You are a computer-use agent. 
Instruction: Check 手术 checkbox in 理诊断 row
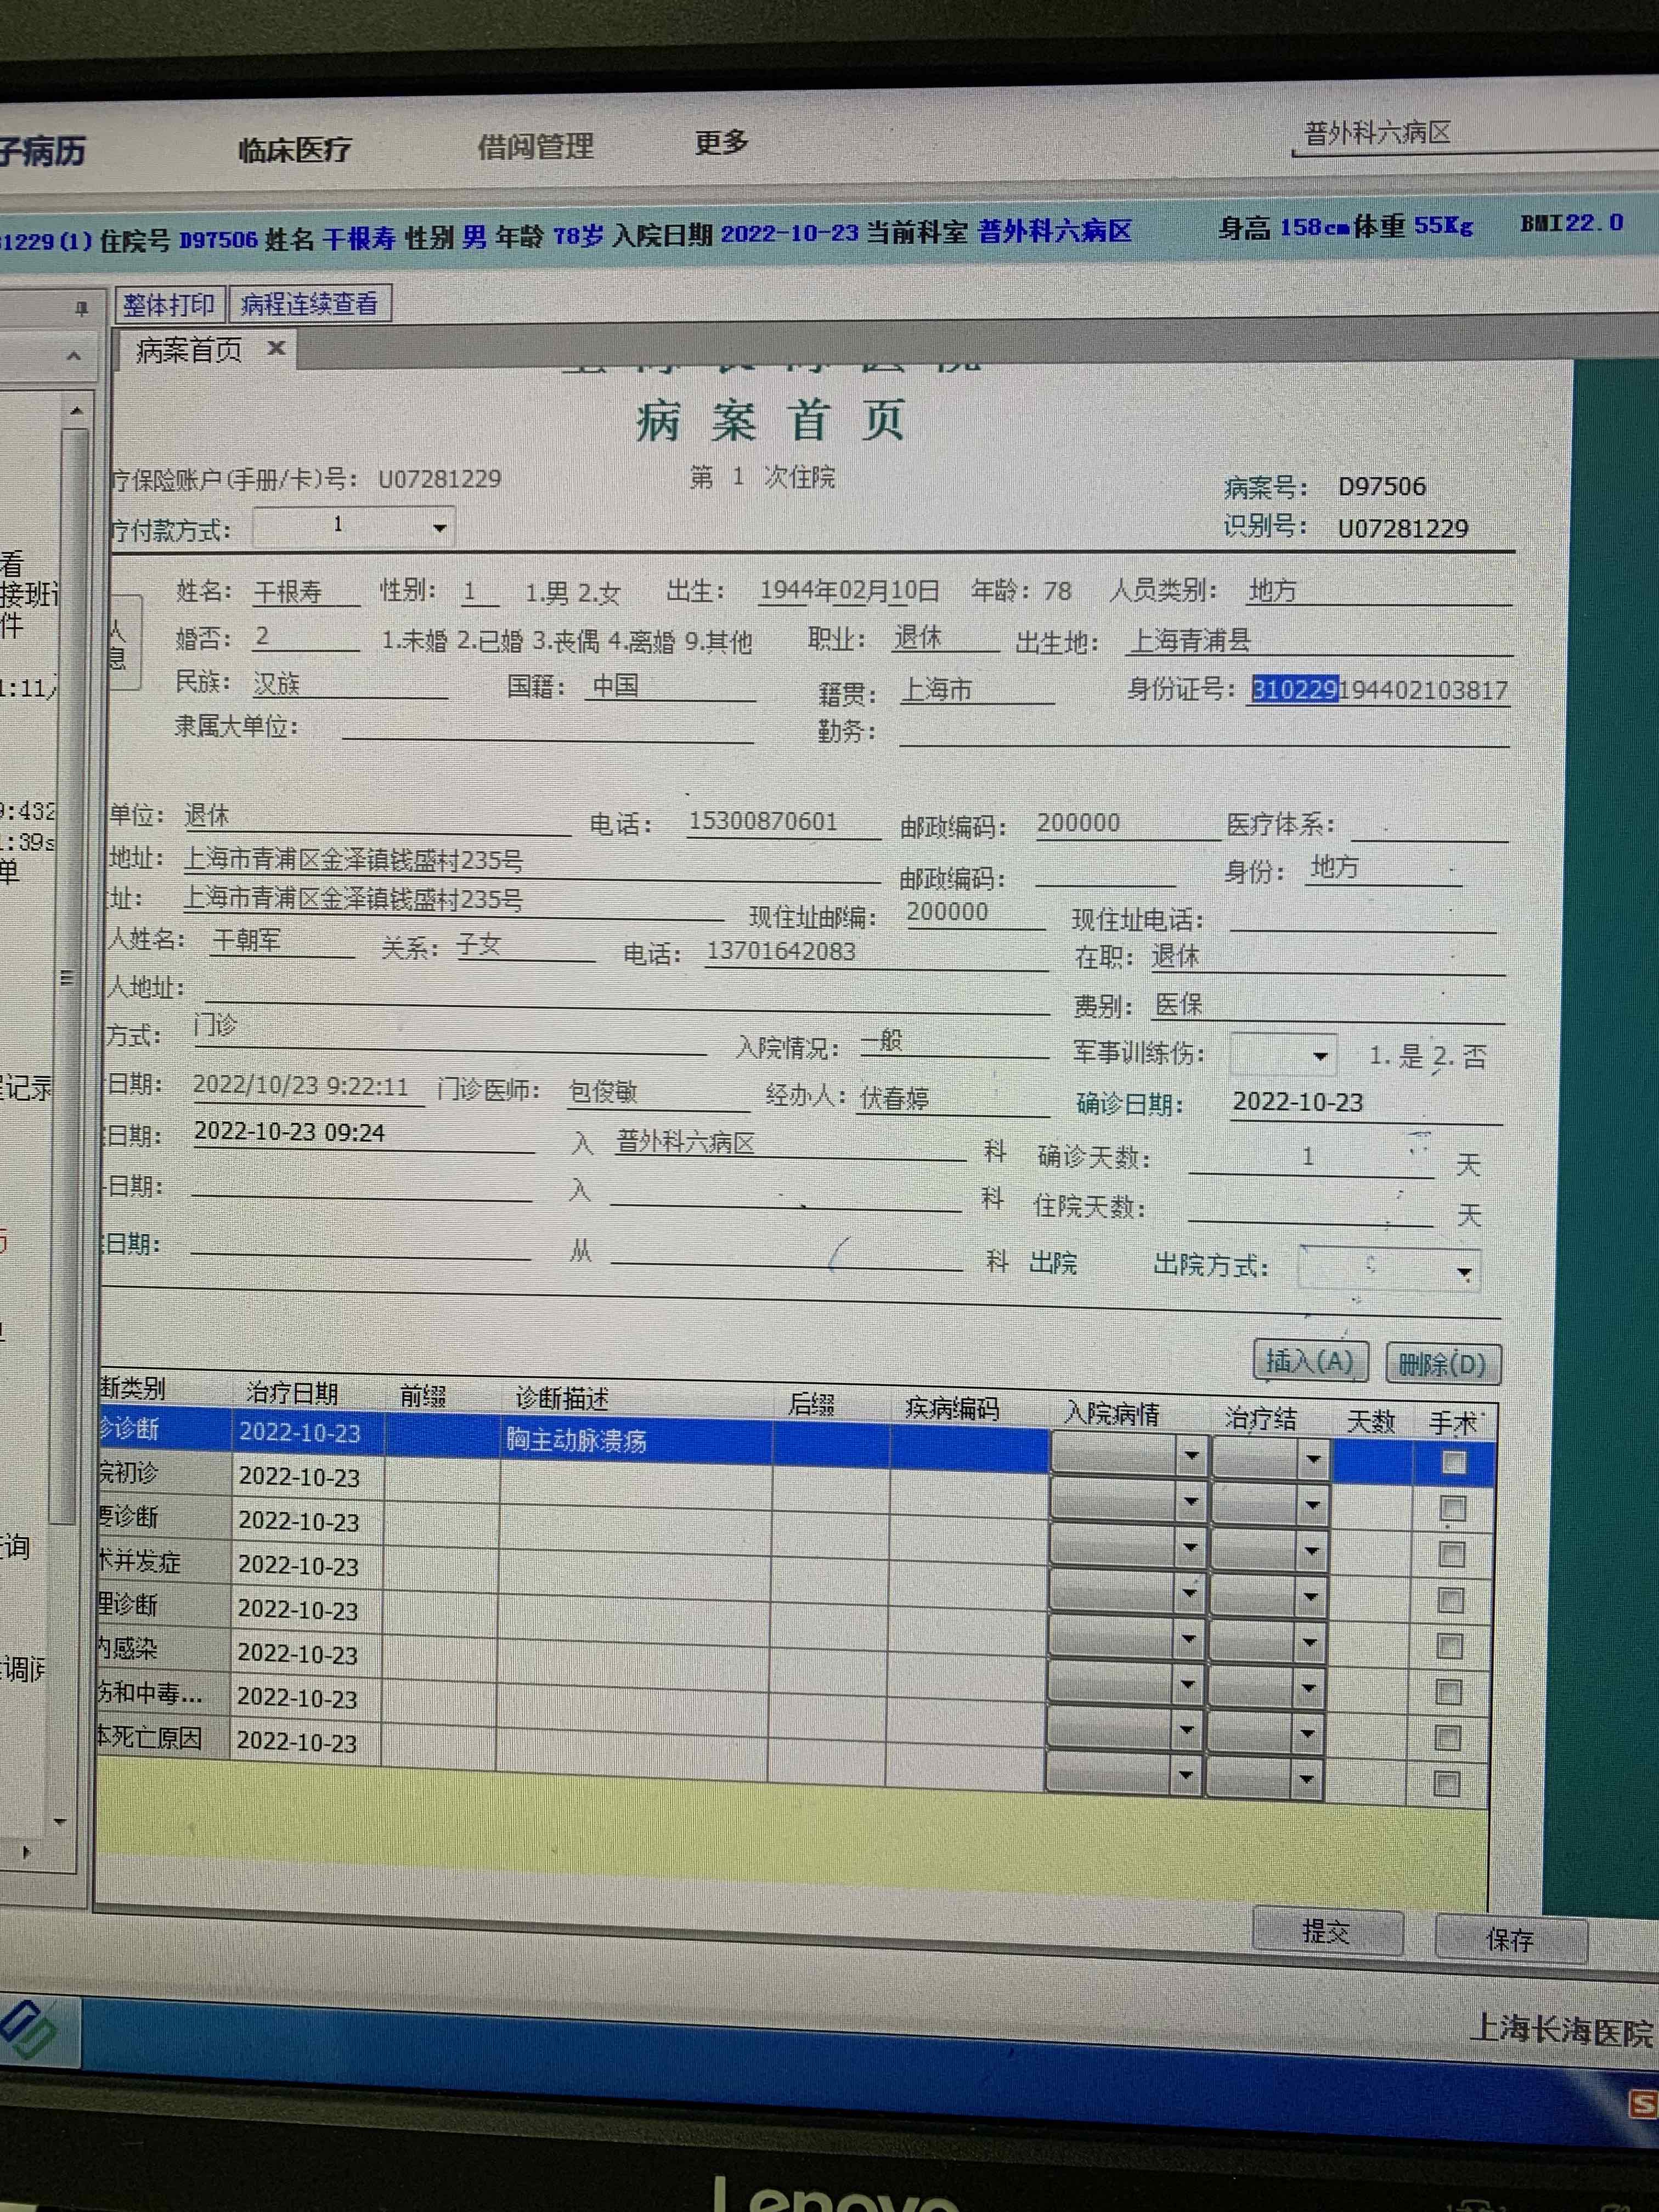(x=1449, y=1646)
